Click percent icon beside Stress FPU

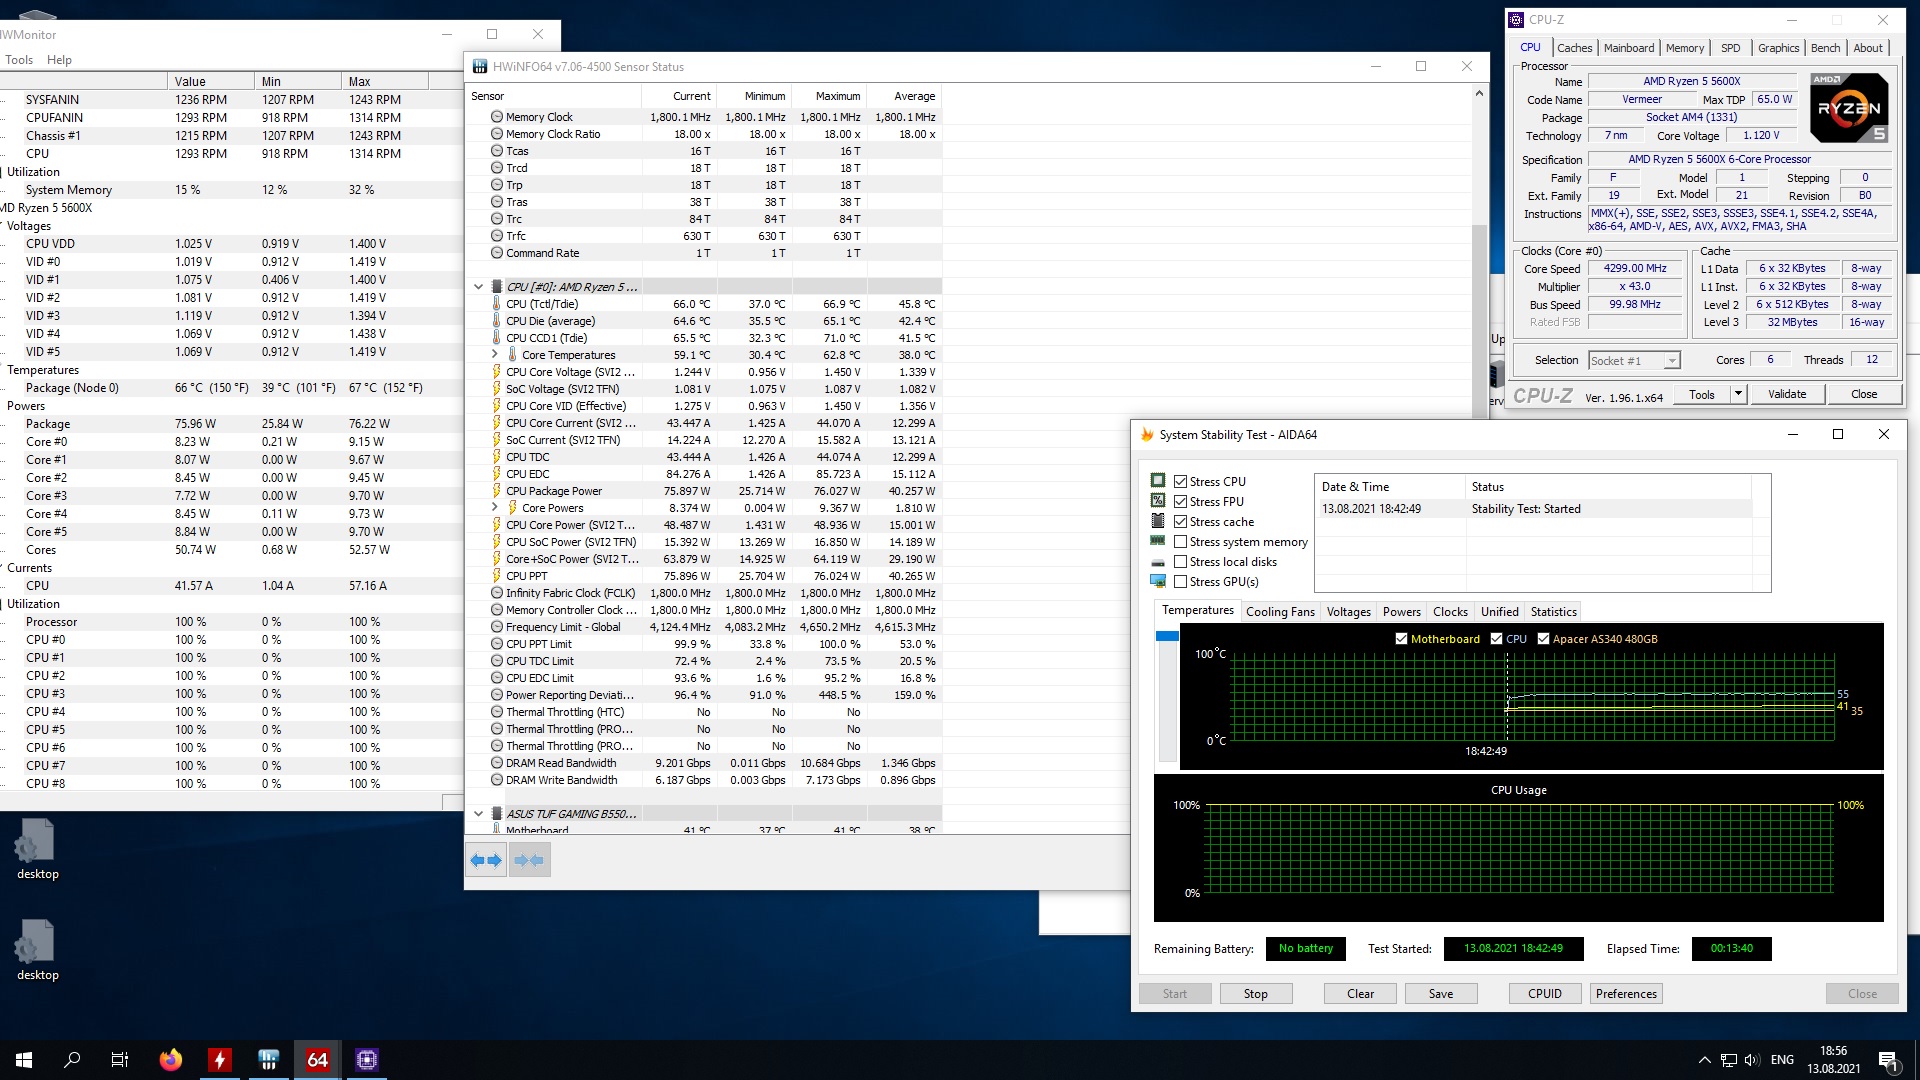pos(1158,501)
